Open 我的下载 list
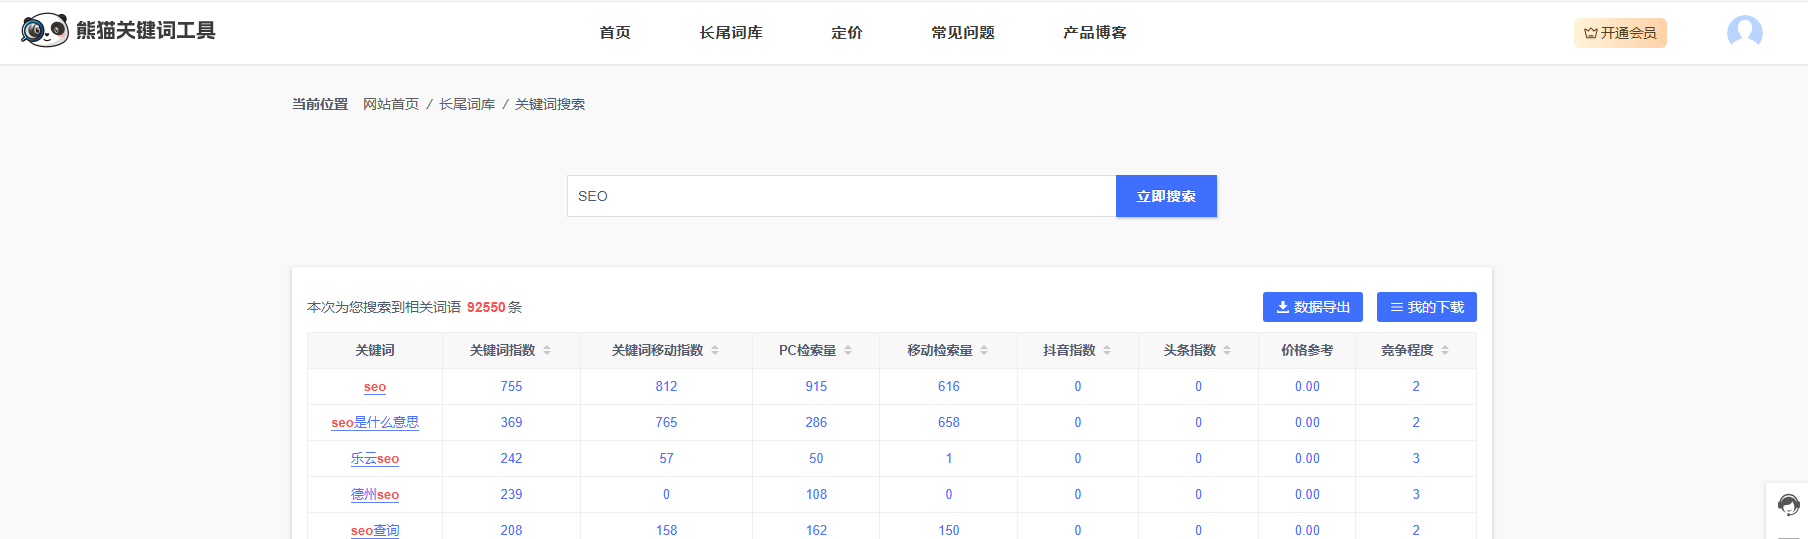 click(x=1426, y=307)
